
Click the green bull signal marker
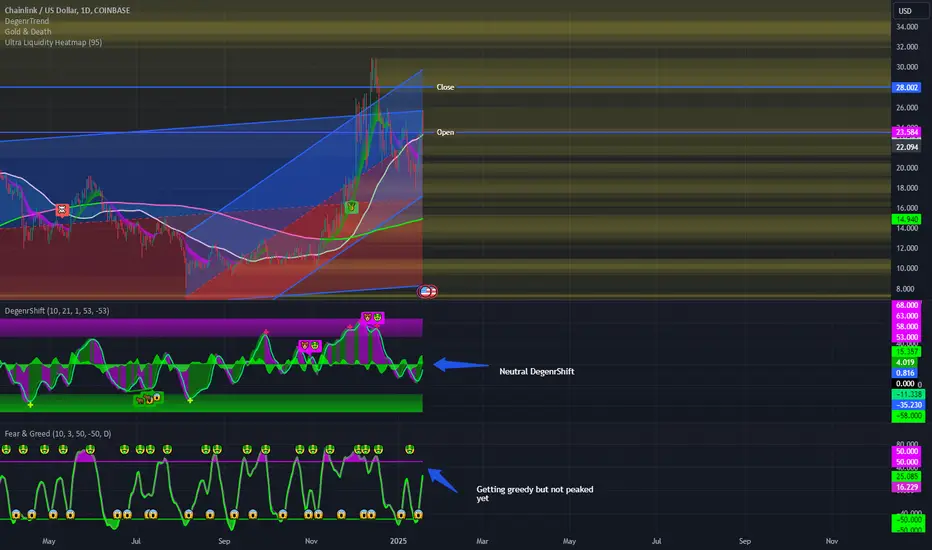coord(351,206)
